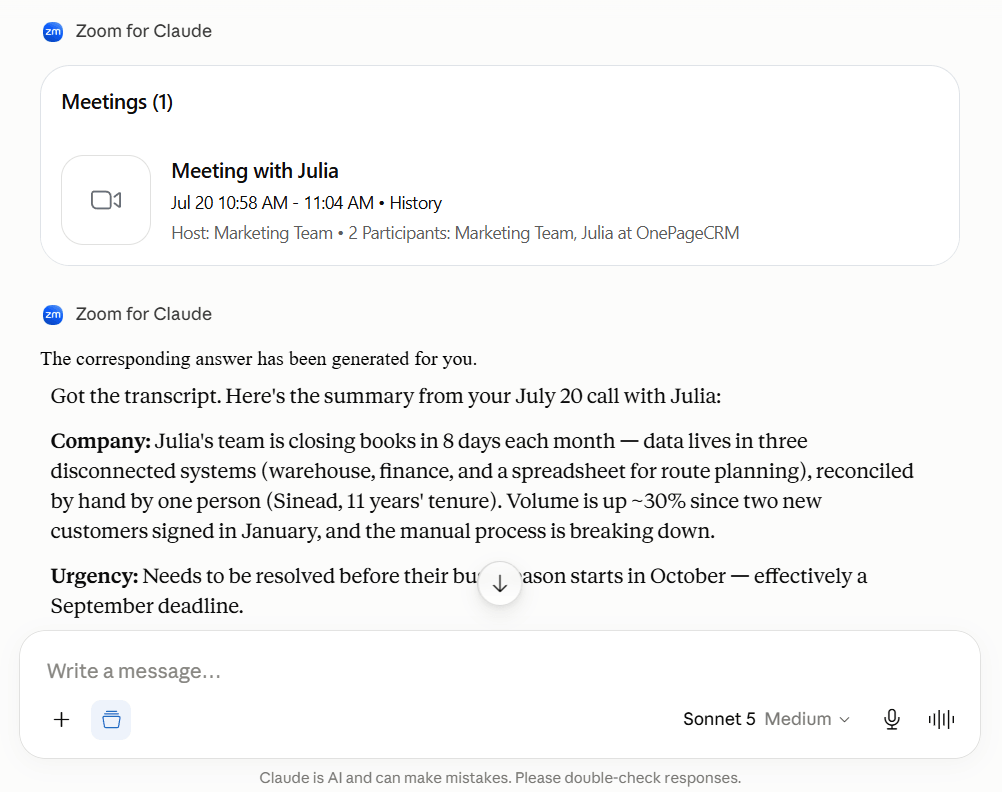Image resolution: width=1002 pixels, height=792 pixels.
Task: Click the Host: Marketing Team participants line
Action: tap(455, 233)
